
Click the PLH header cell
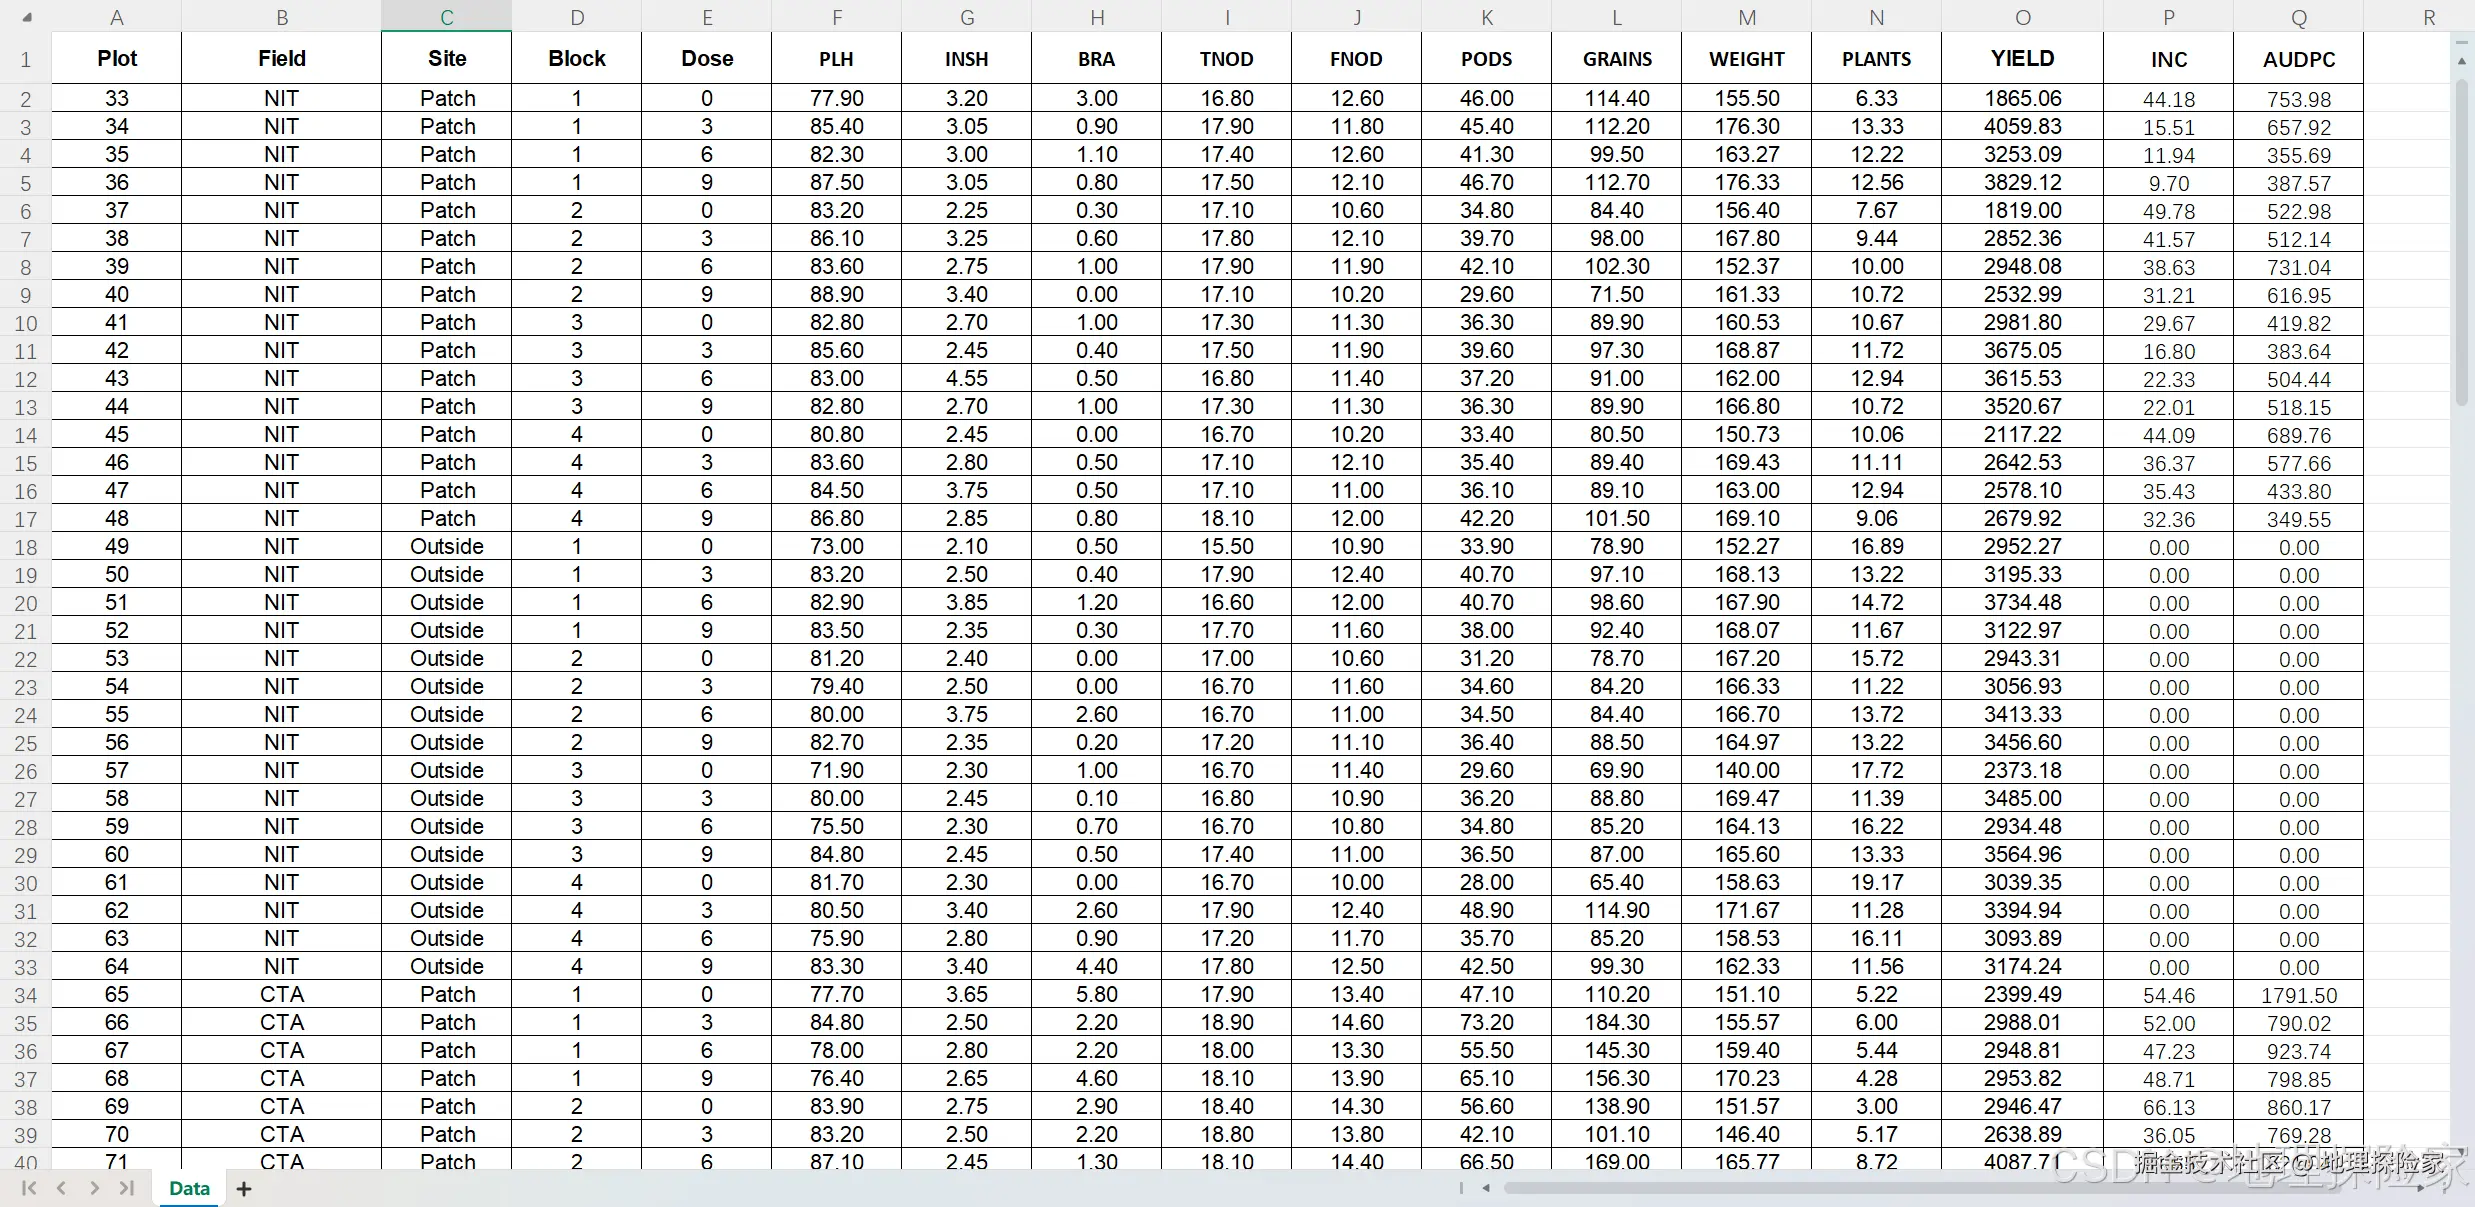[837, 59]
